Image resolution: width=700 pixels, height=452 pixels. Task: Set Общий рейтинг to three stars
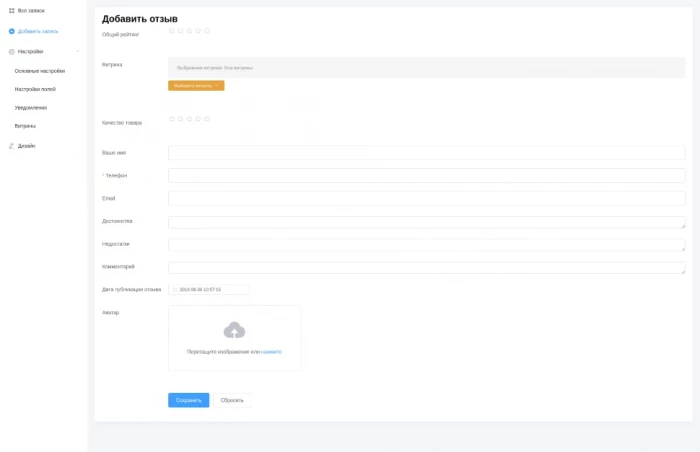click(189, 31)
